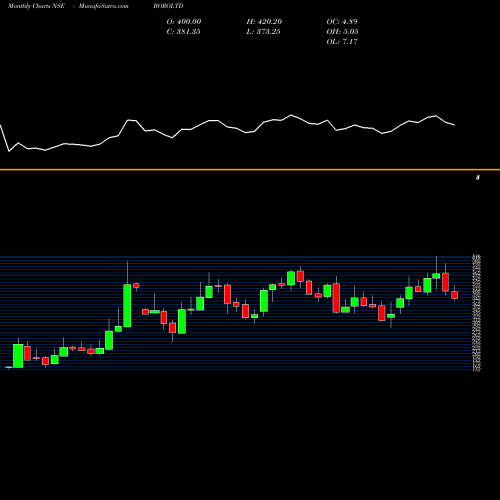Click the high value 'H: 420.20'
The height and width of the screenshot is (500, 500).
264,22
